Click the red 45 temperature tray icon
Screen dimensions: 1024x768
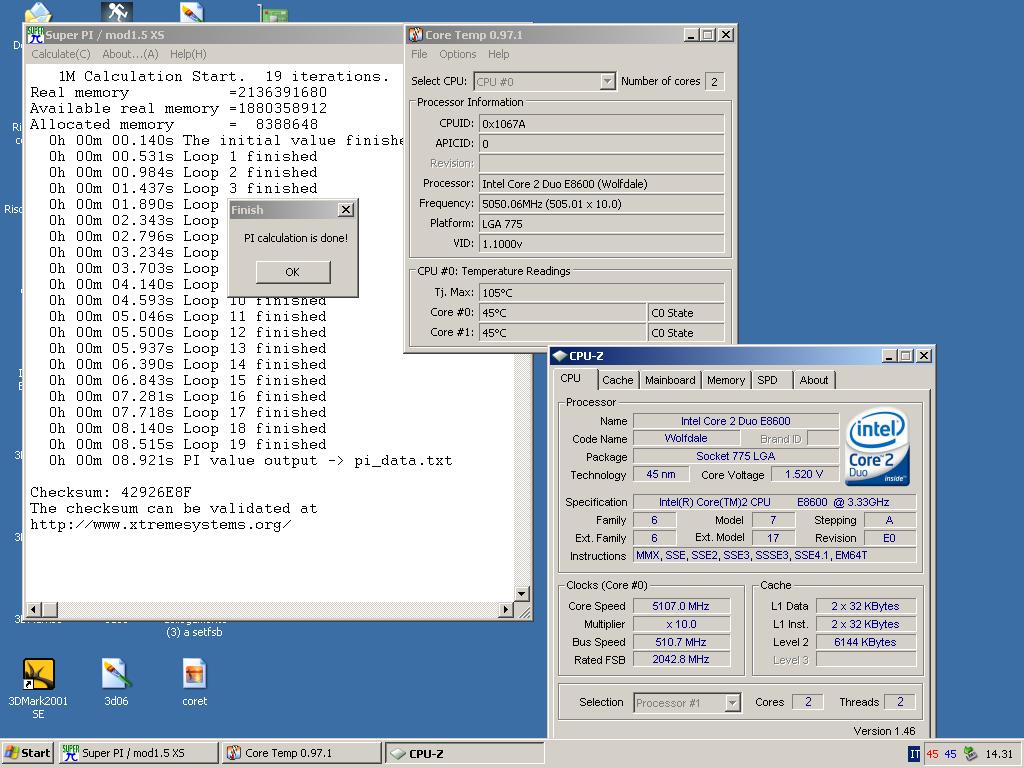point(933,754)
